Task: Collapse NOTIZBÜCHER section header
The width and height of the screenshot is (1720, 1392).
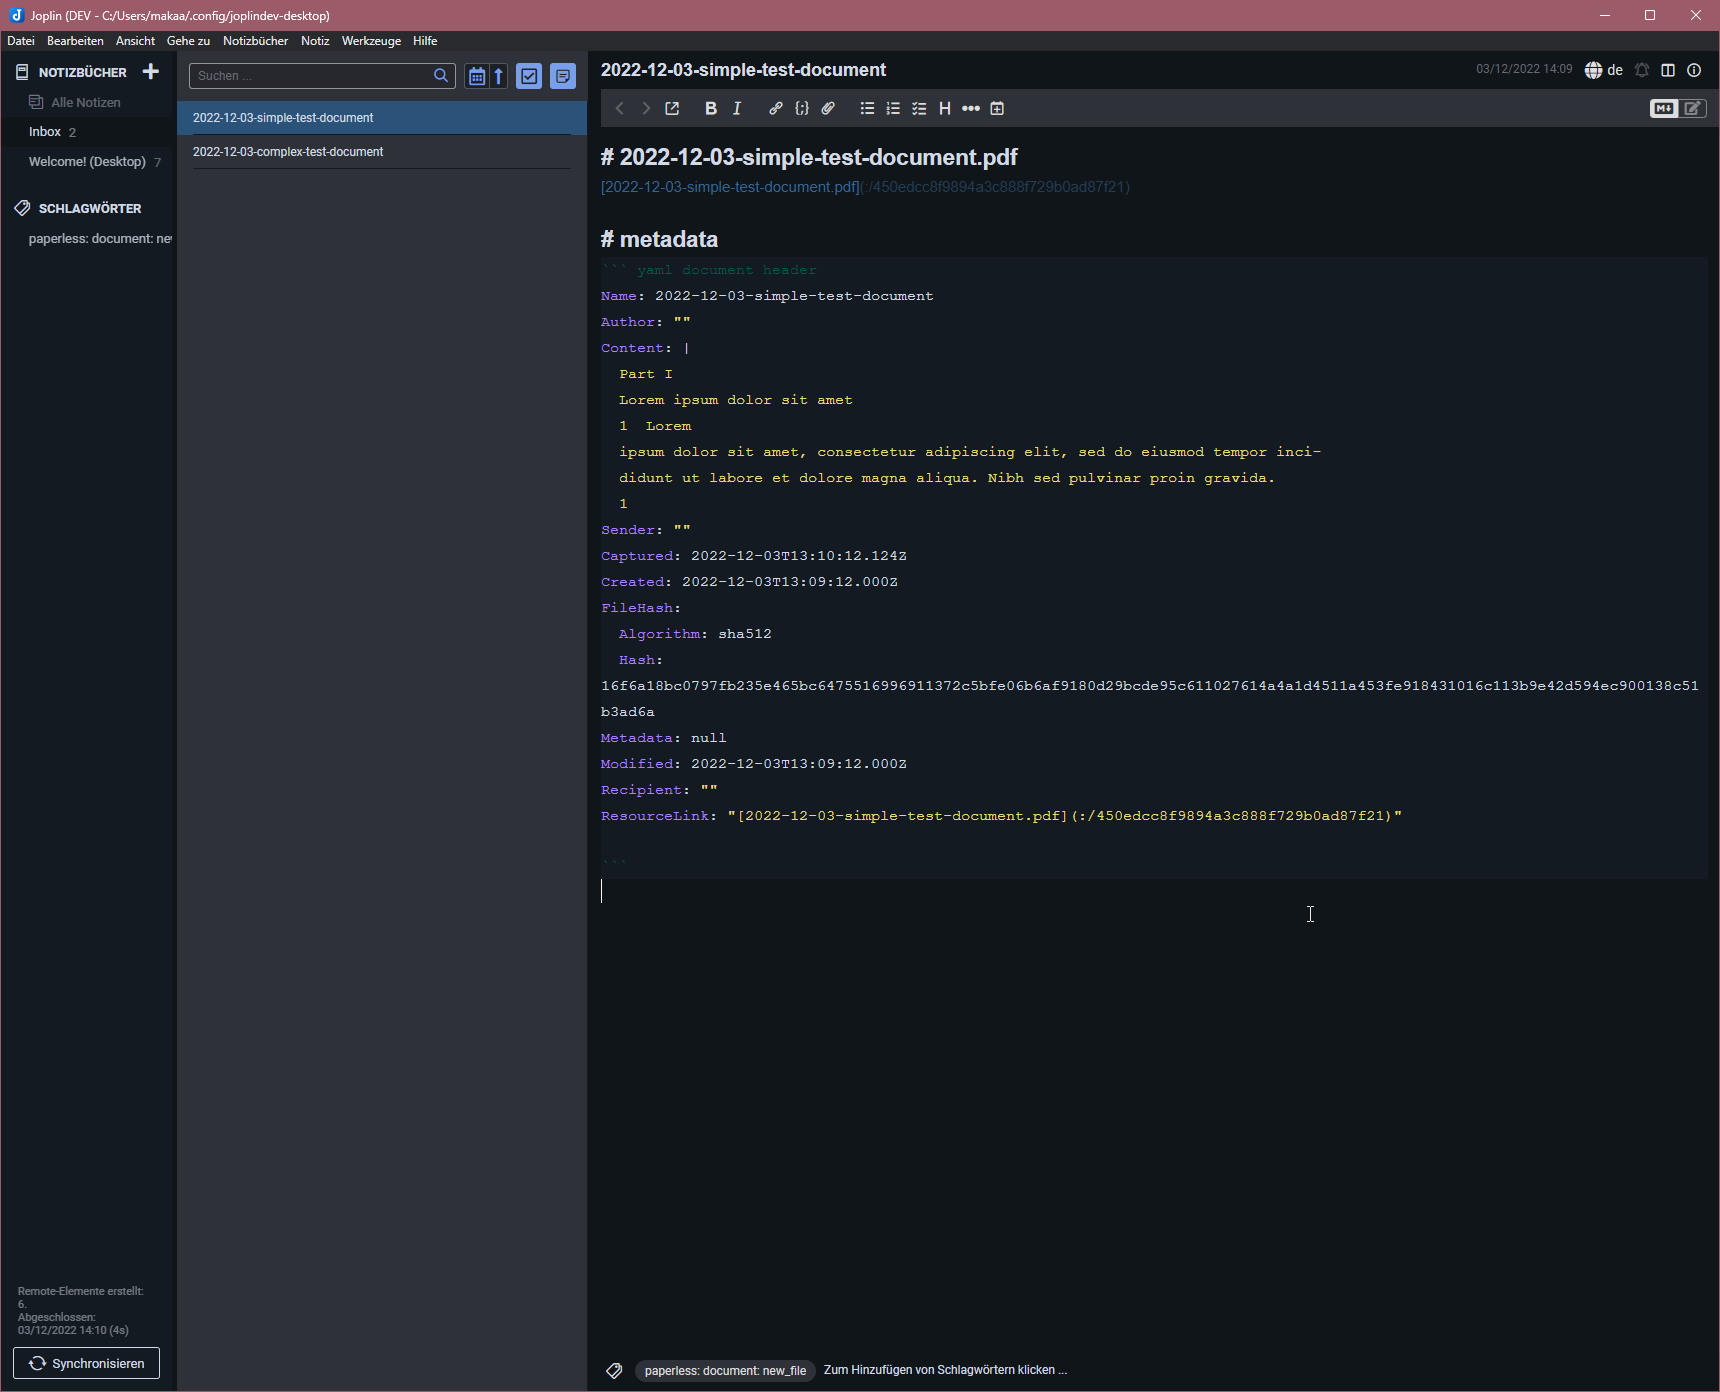Action: click(82, 72)
